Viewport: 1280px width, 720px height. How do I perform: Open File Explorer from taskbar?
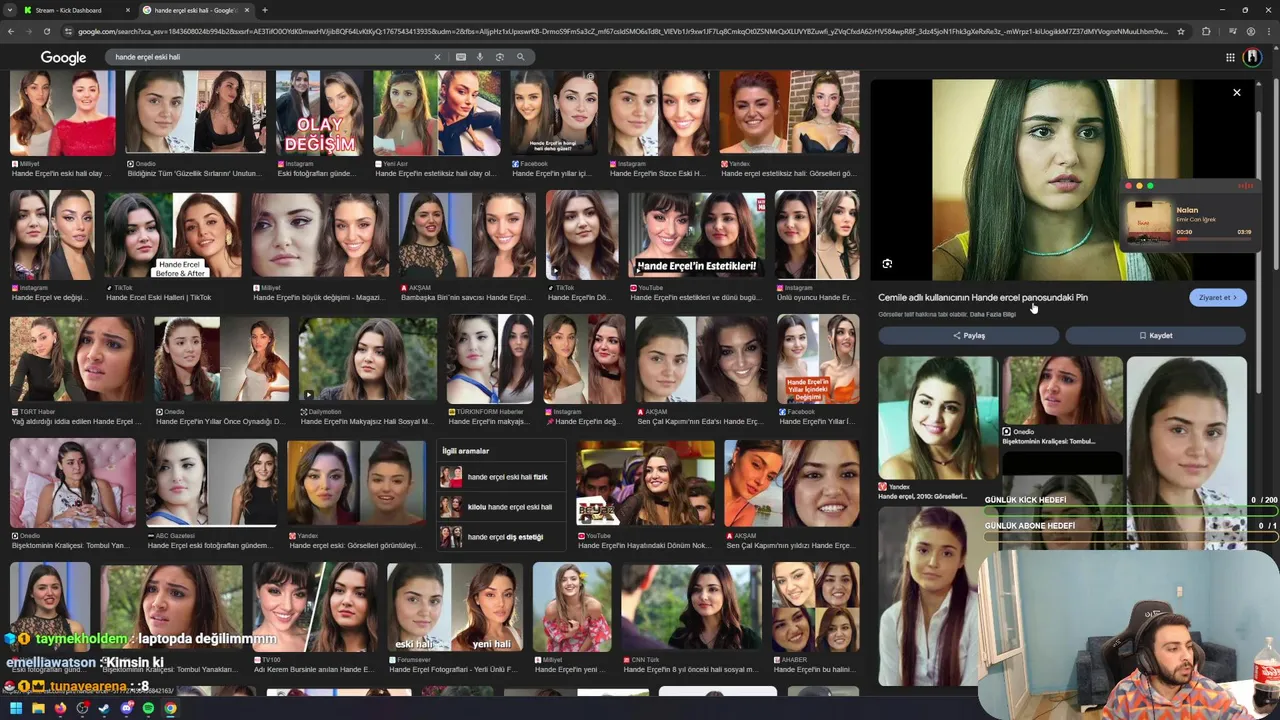(38, 708)
